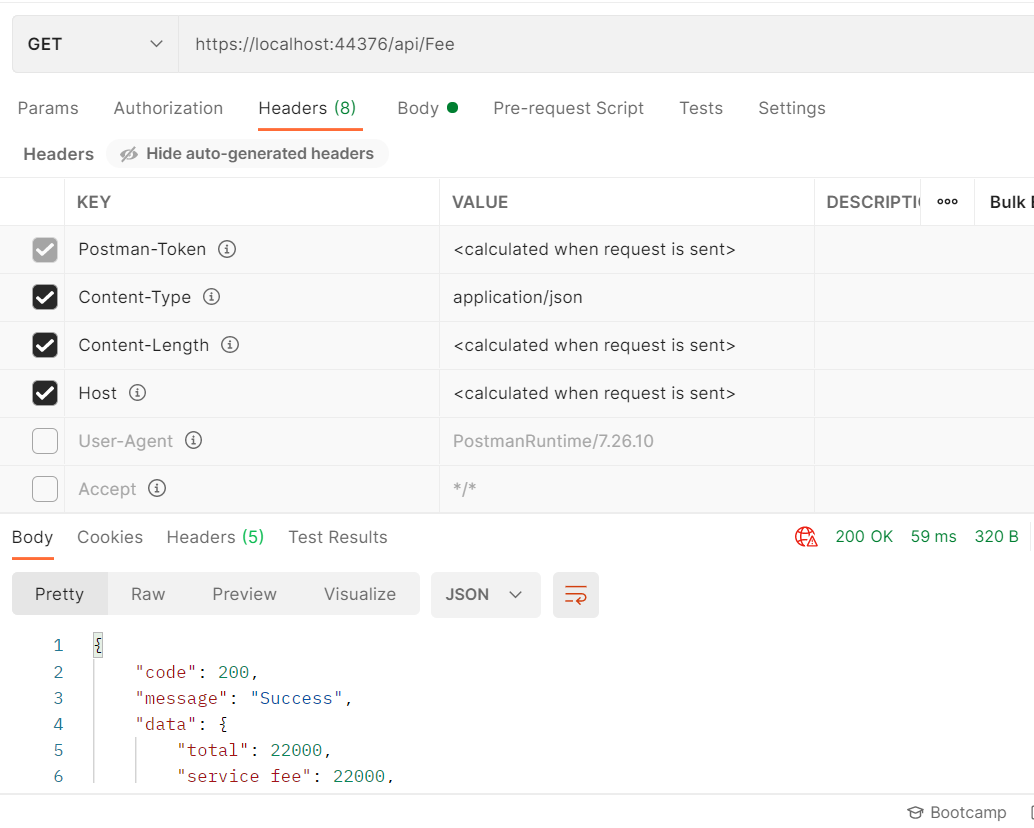
Task: Click the graduation cap Bootcamp icon
Action: point(915,812)
